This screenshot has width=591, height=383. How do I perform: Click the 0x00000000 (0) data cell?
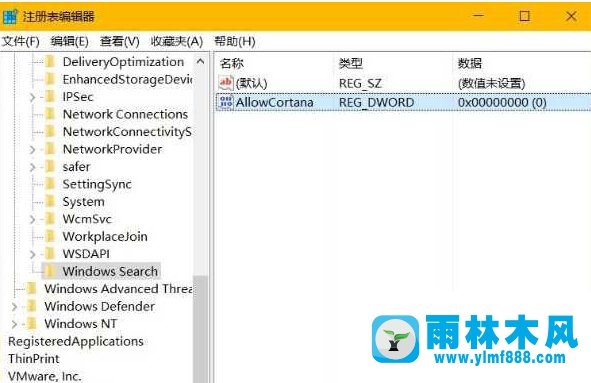pyautogui.click(x=502, y=102)
